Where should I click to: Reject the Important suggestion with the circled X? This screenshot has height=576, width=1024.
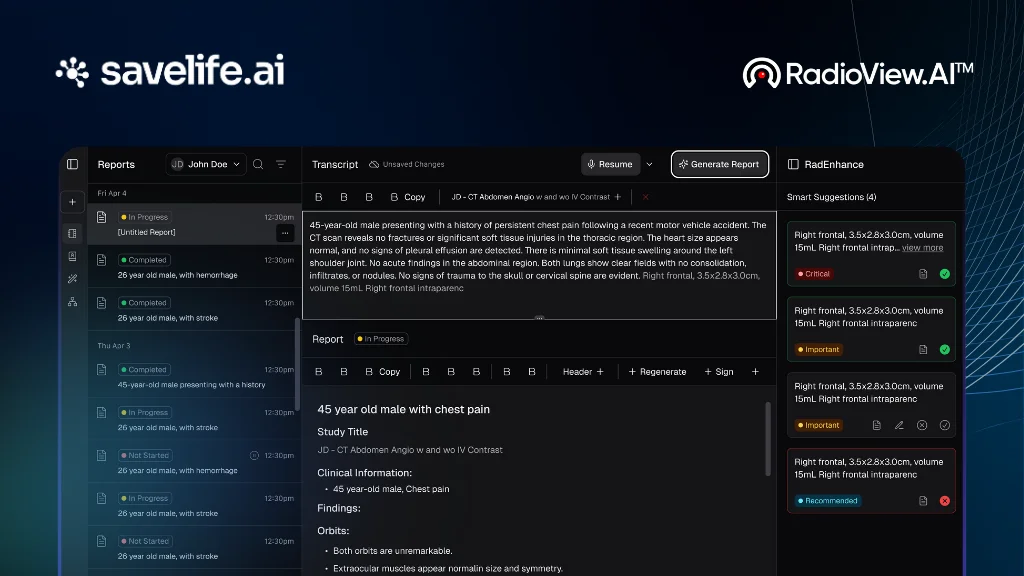(922, 425)
